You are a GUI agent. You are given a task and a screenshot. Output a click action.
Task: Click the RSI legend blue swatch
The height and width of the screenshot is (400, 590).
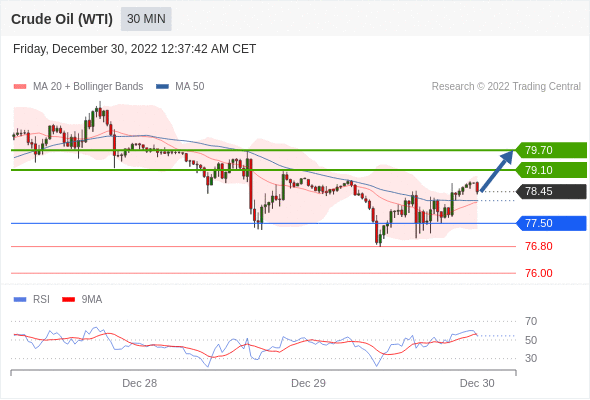(20, 300)
